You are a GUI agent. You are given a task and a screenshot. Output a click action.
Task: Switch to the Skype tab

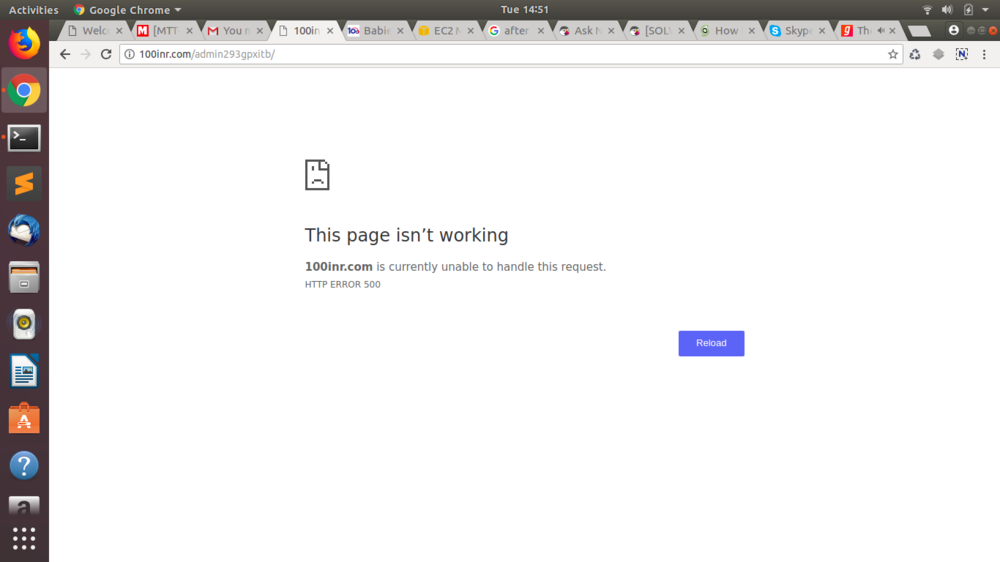click(x=797, y=31)
